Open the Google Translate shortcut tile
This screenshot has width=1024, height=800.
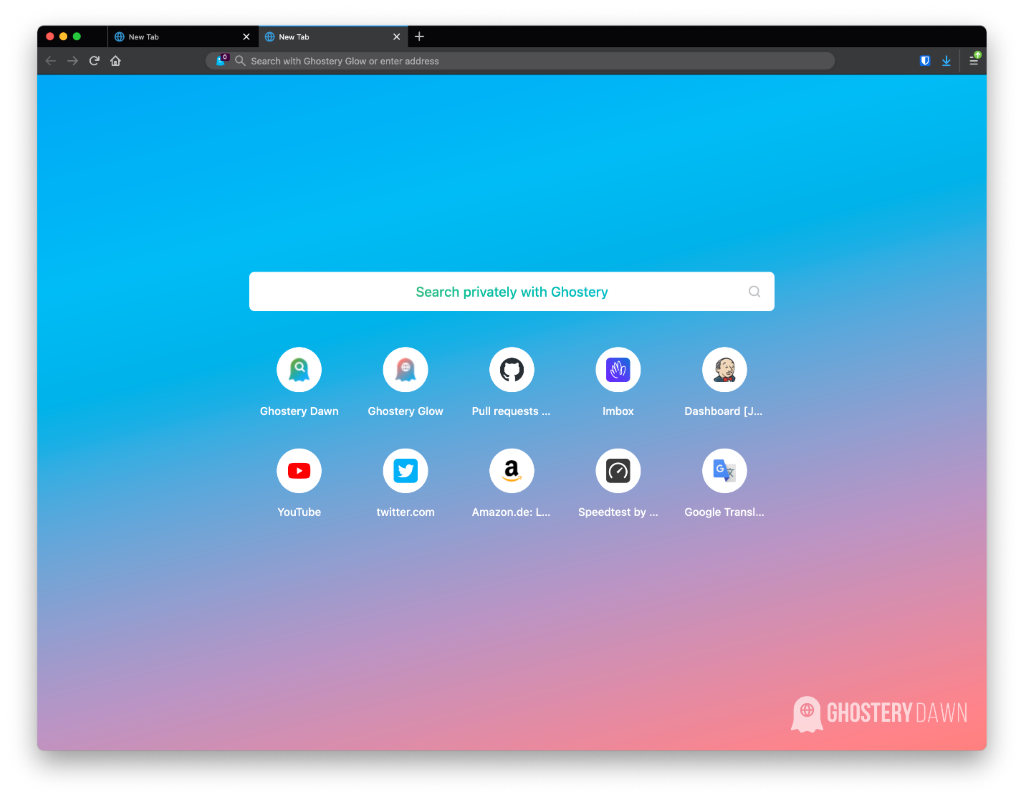click(724, 471)
